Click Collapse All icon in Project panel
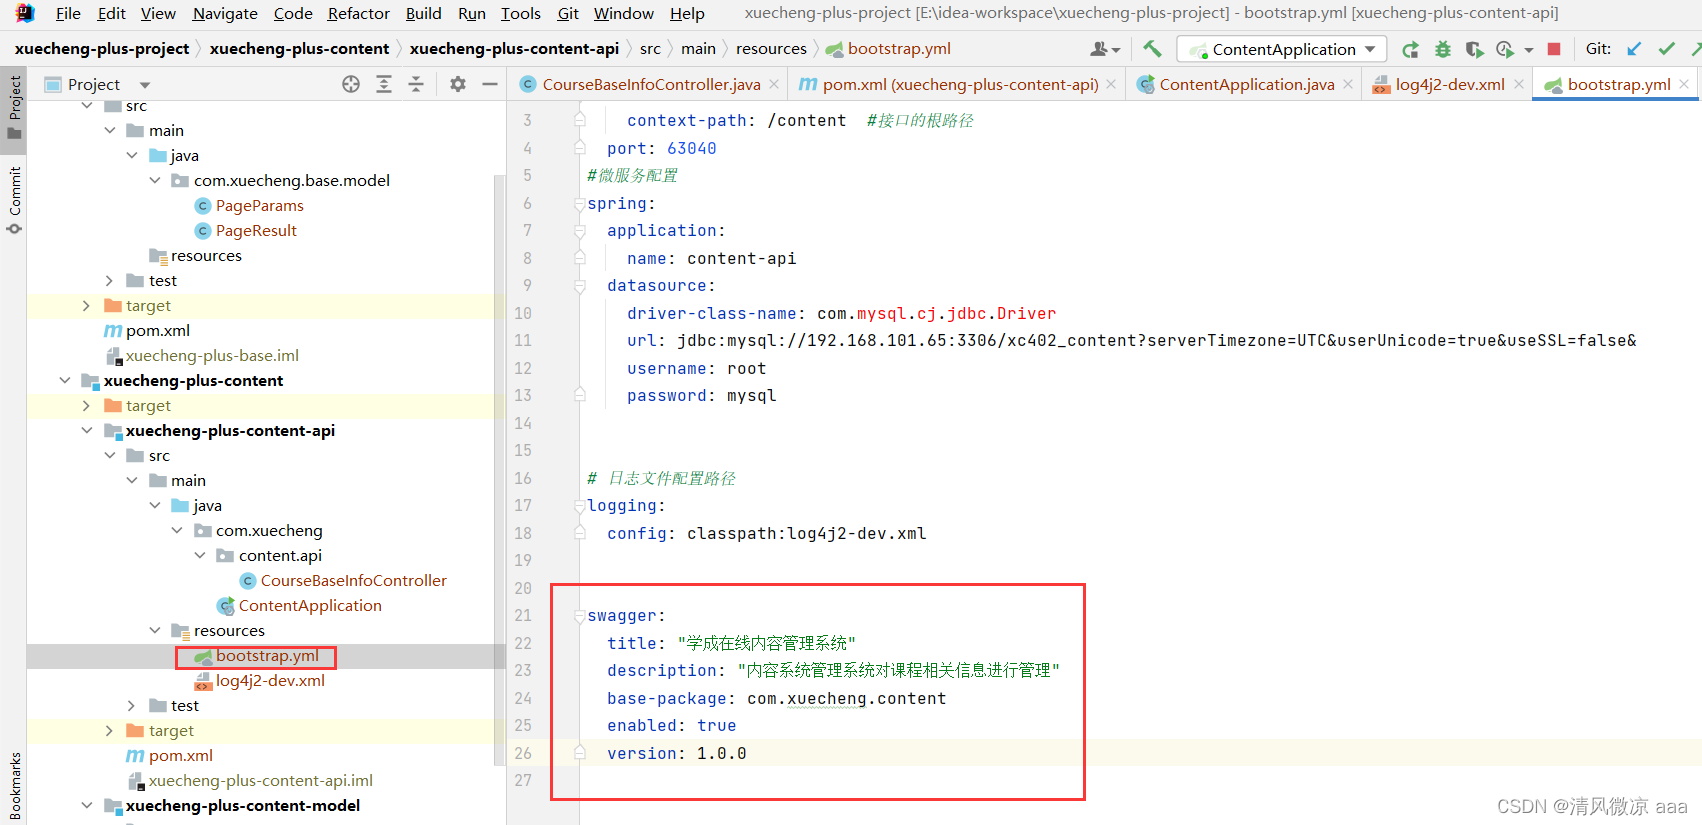1702x825 pixels. [416, 85]
